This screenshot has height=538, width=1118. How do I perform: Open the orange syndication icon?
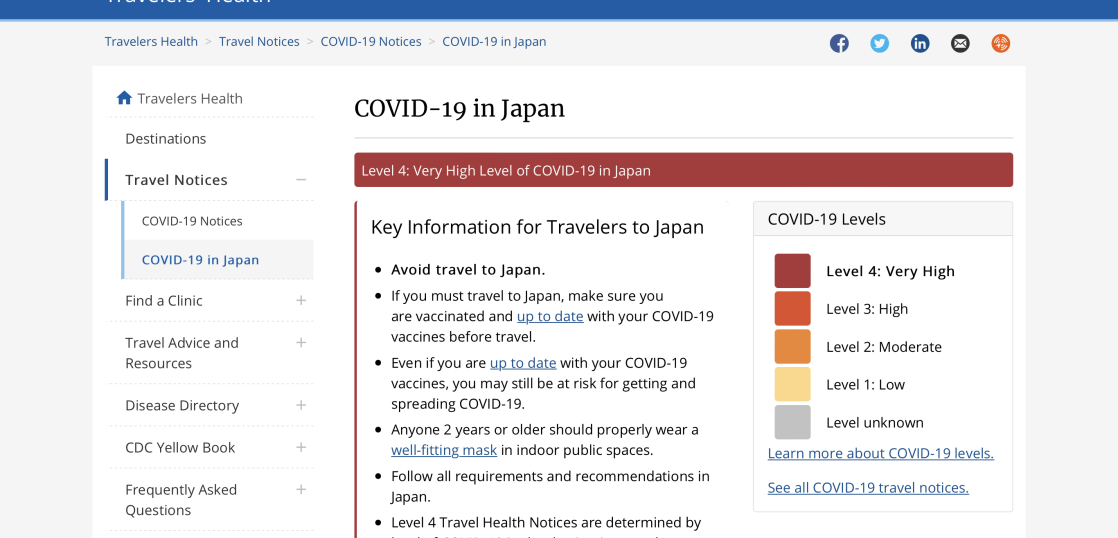(1000, 43)
